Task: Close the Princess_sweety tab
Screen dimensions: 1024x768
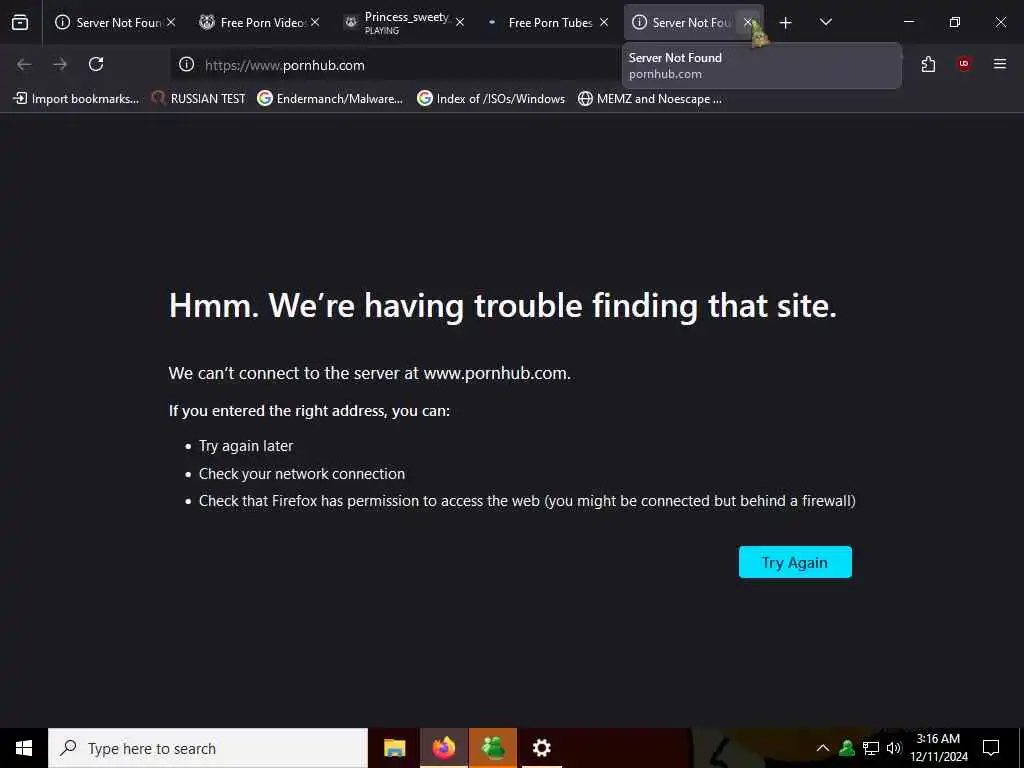Action: [x=460, y=22]
